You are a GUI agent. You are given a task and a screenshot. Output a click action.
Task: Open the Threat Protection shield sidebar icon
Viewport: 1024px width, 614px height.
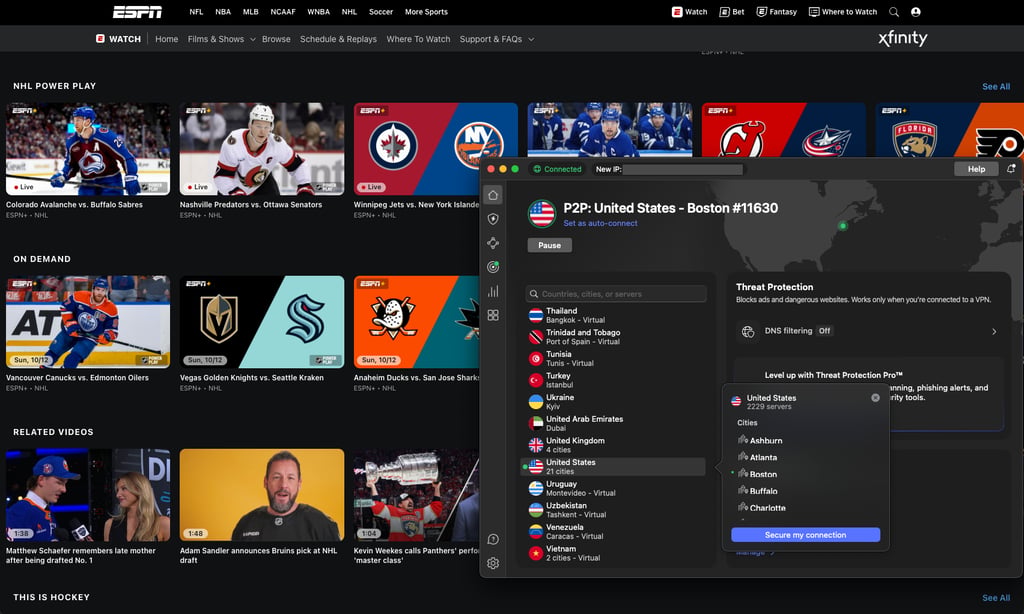click(x=493, y=219)
